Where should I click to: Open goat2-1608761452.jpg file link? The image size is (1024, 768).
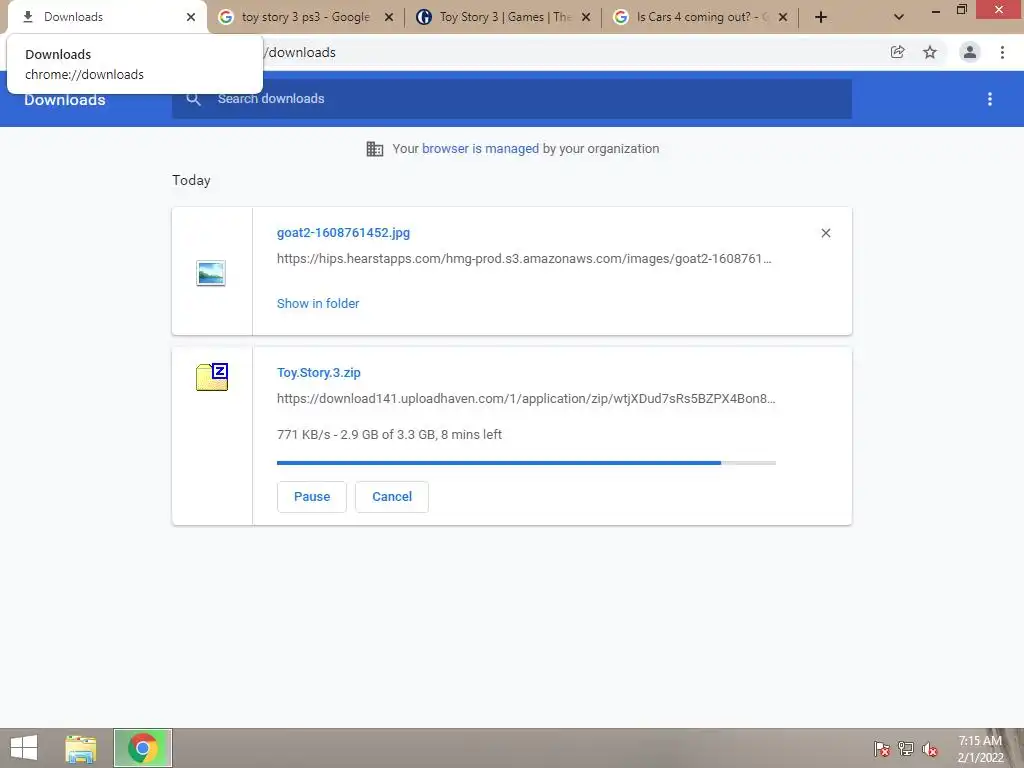[x=344, y=233]
